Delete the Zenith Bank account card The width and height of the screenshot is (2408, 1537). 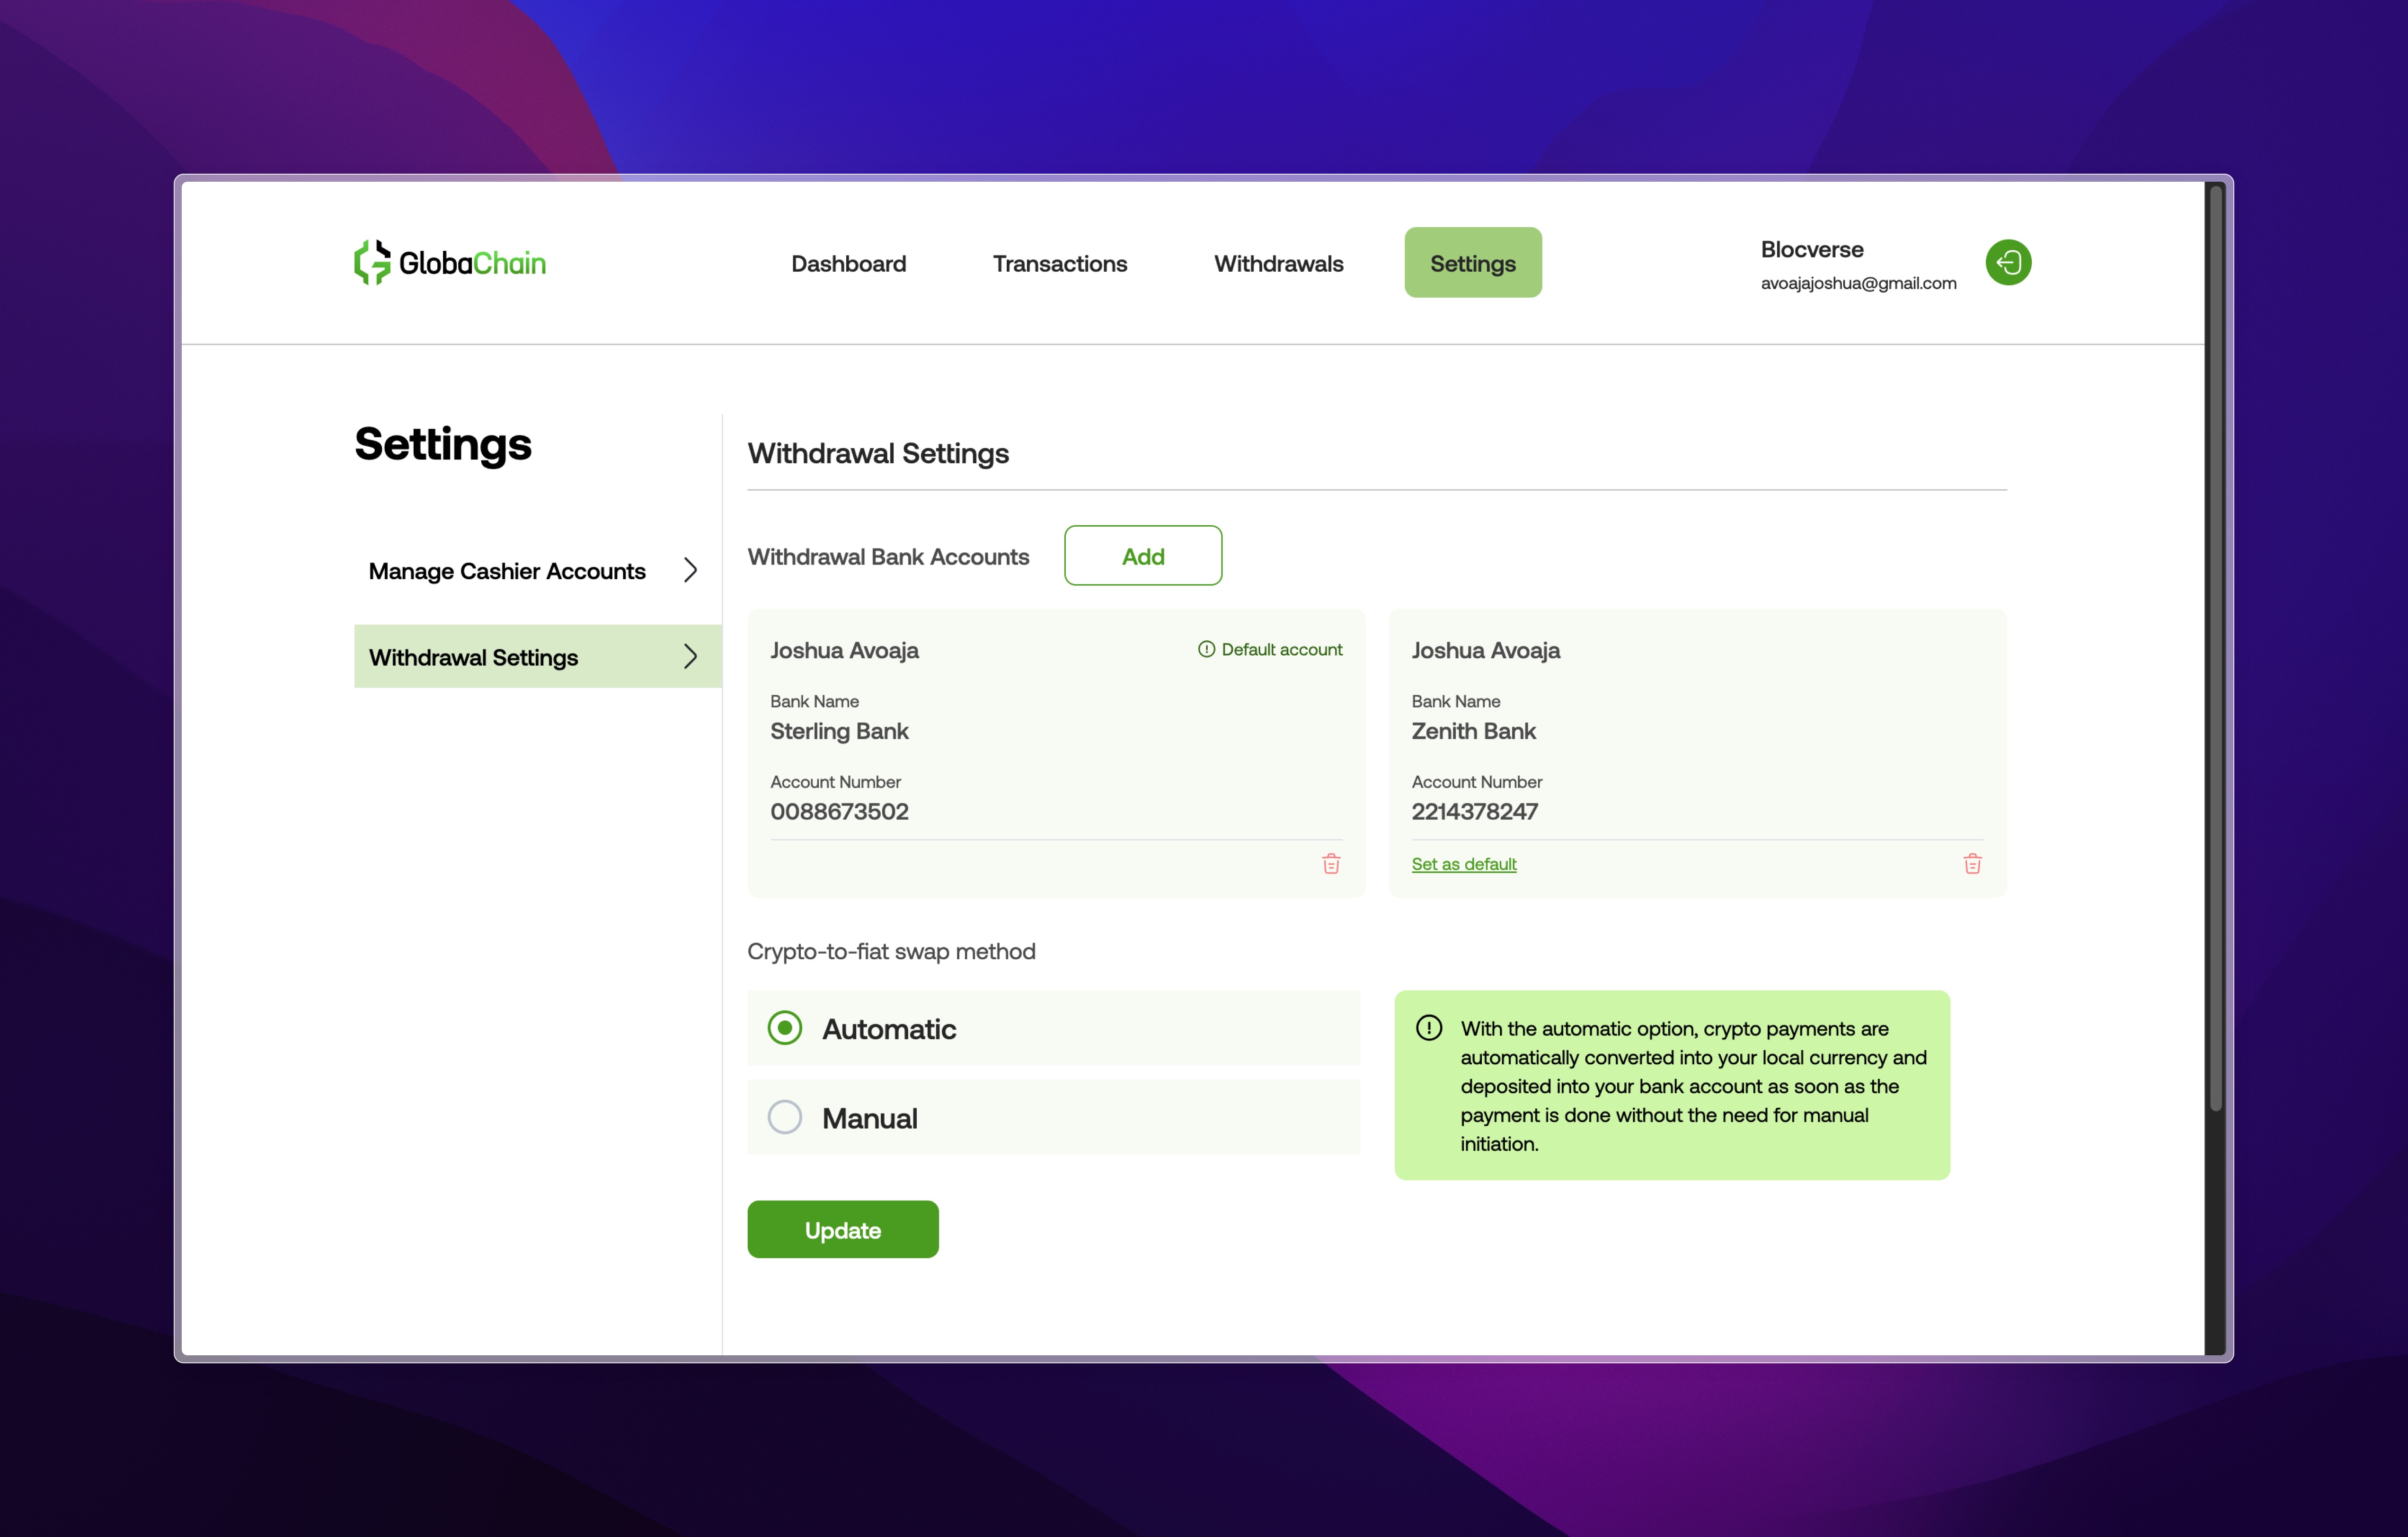[1972, 864]
